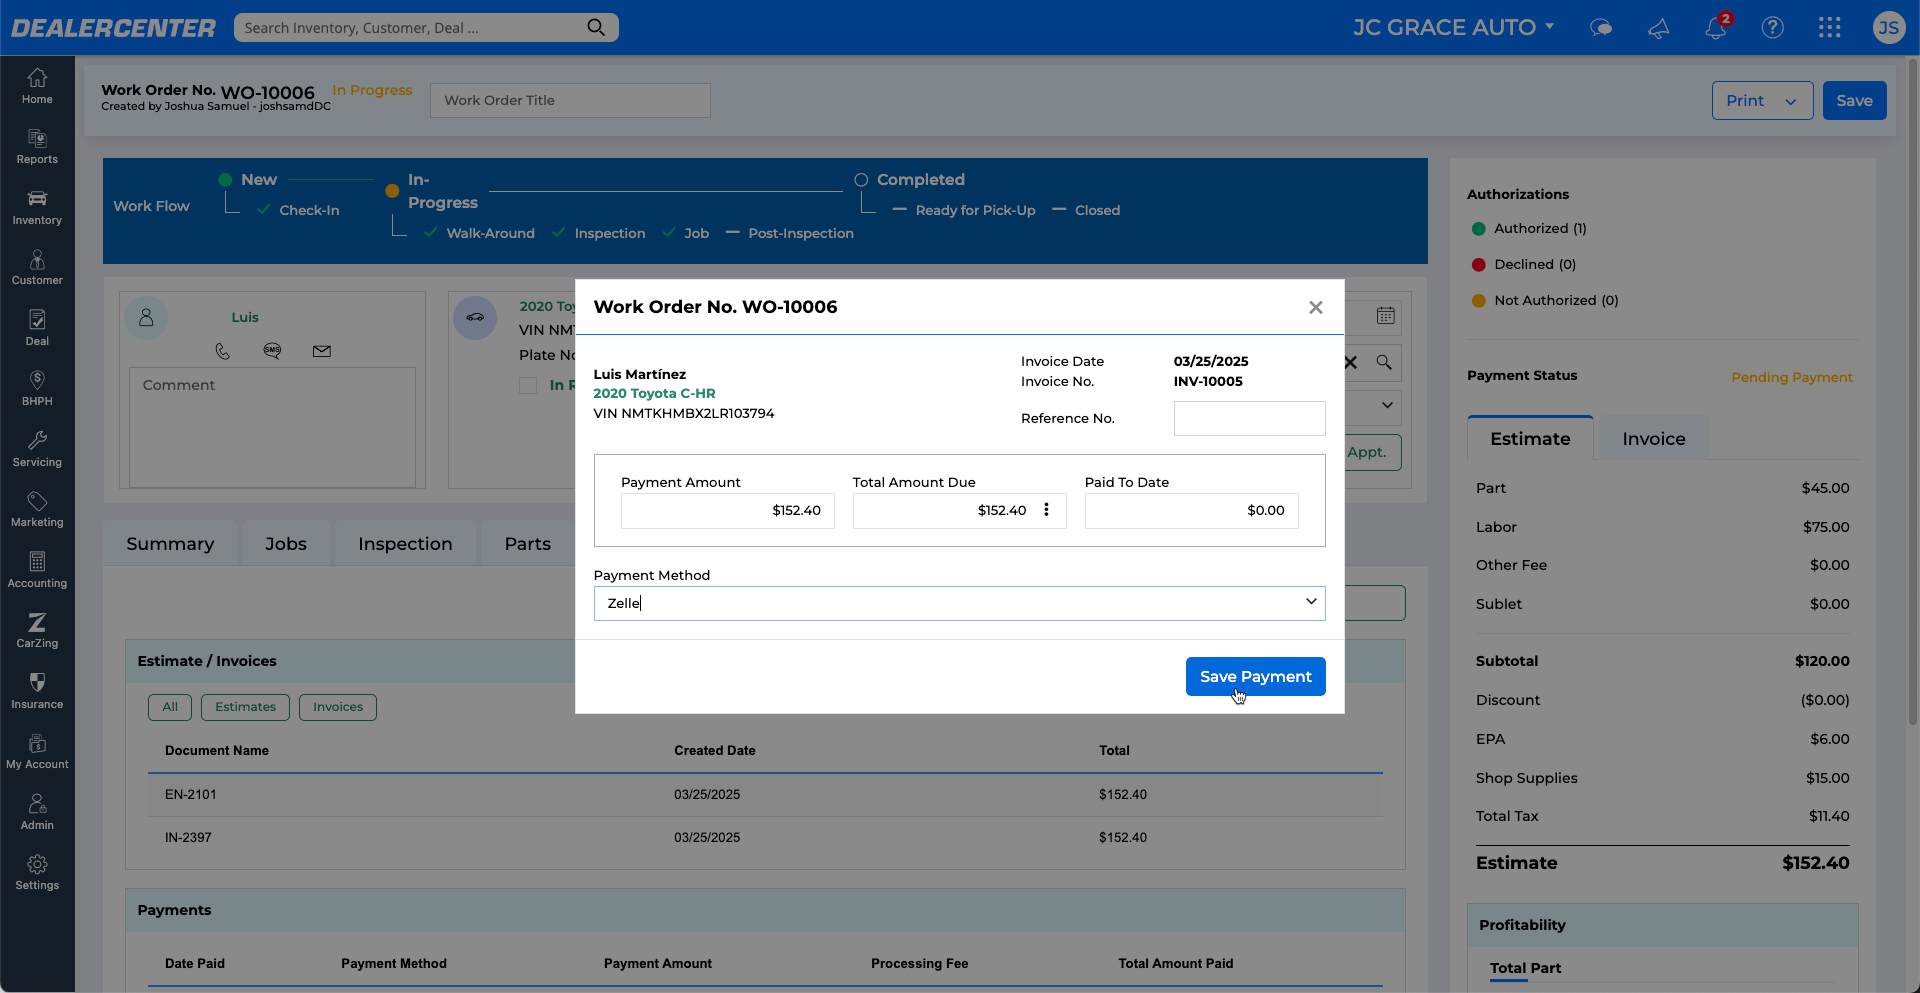Click the Save Payment button
The width and height of the screenshot is (1920, 993).
pos(1255,677)
